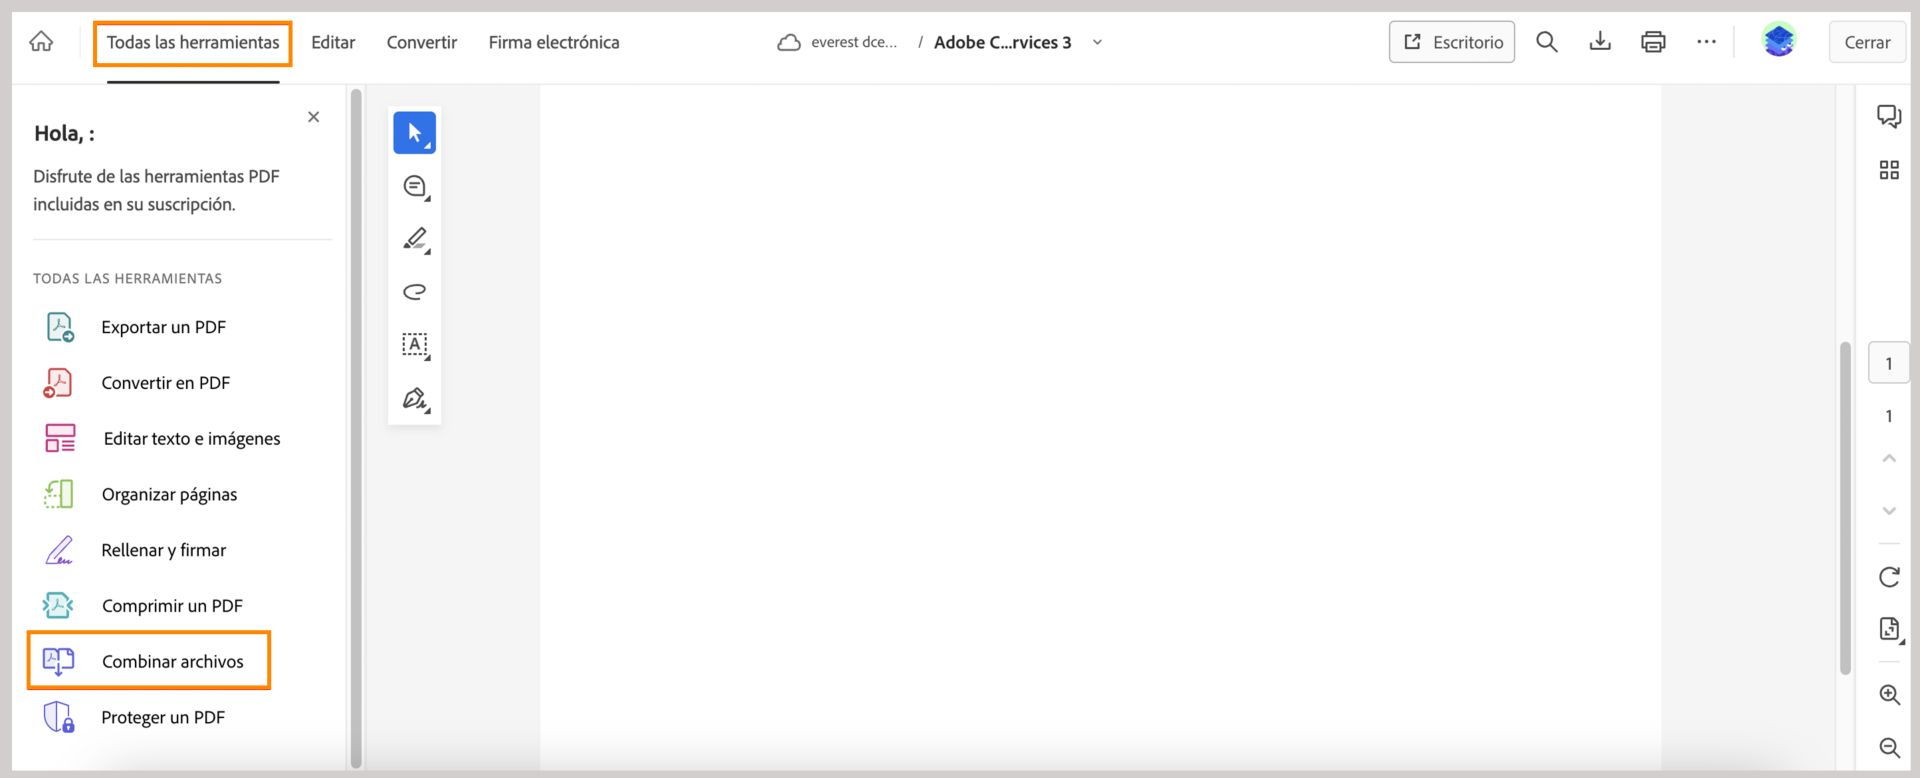Open the comments panel icon

pyautogui.click(x=1889, y=116)
